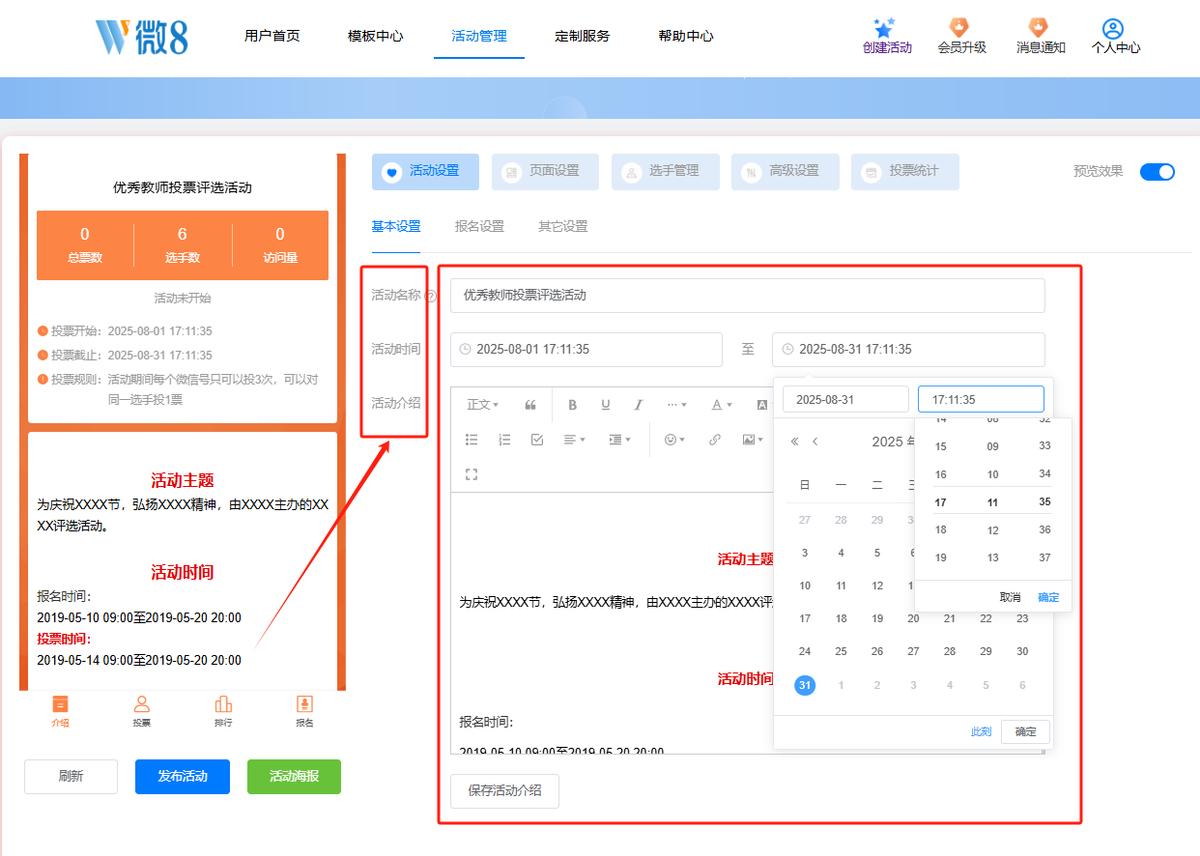Click 保存活动介绍 button
The height and width of the screenshot is (856, 1200).
[x=505, y=790]
